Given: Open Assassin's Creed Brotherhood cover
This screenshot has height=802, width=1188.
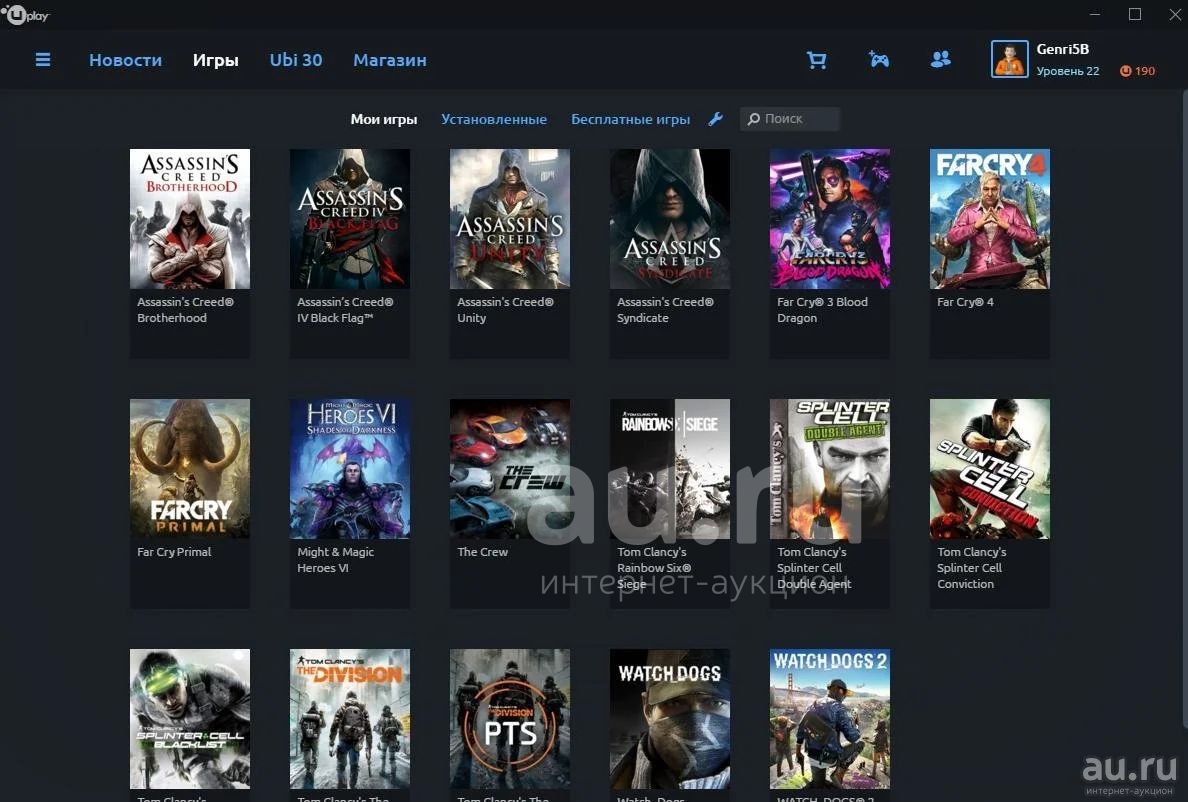Looking at the screenshot, I should (189, 219).
